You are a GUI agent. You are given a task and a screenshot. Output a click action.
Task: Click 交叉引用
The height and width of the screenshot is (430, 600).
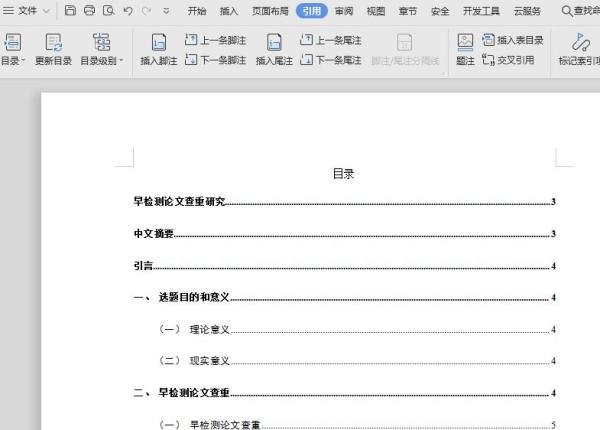(508, 60)
